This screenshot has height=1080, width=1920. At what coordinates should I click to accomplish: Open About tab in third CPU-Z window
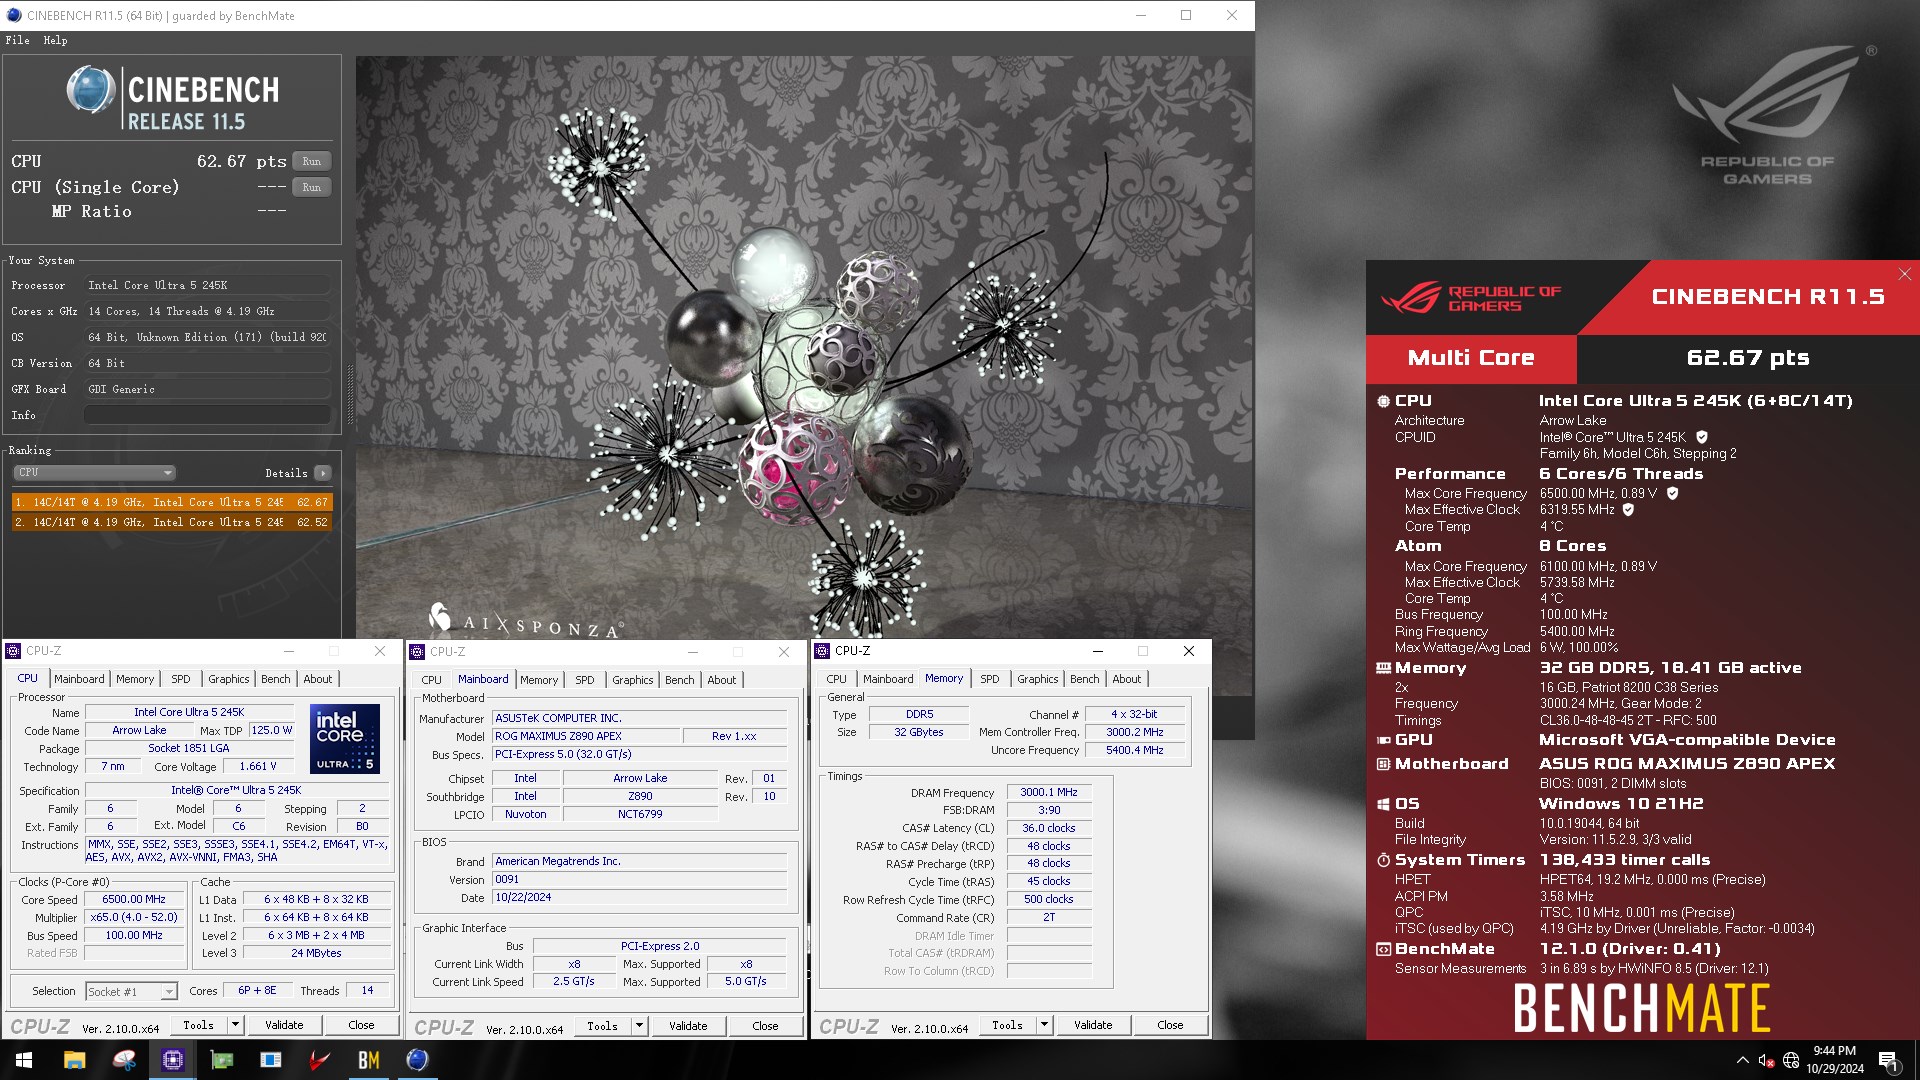click(1127, 679)
